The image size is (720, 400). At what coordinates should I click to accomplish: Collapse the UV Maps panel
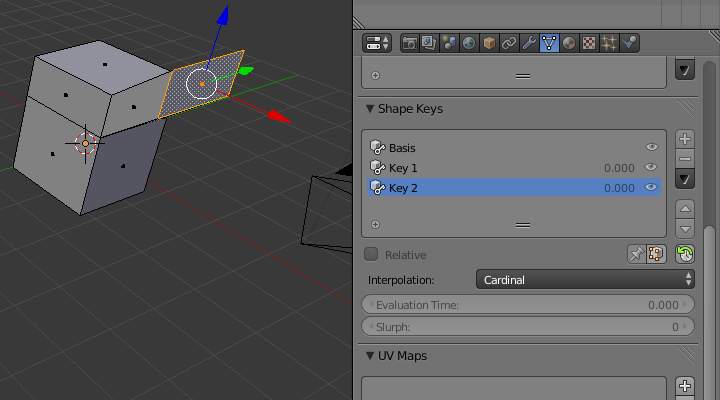pyautogui.click(x=370, y=355)
